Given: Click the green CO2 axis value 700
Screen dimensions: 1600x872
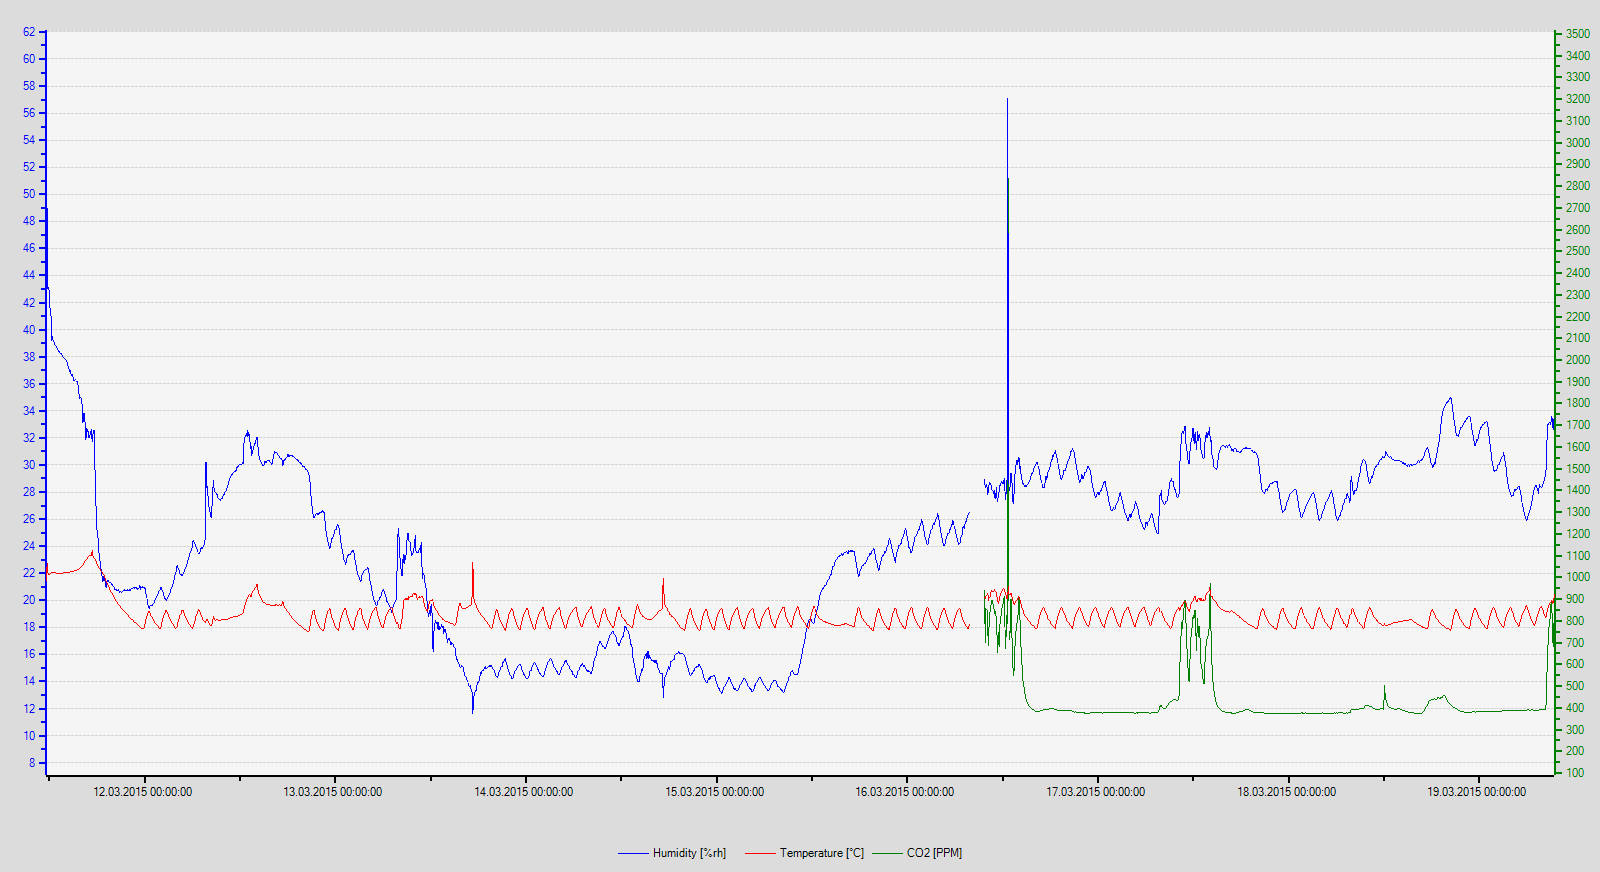Looking at the screenshot, I should tap(1575, 642).
